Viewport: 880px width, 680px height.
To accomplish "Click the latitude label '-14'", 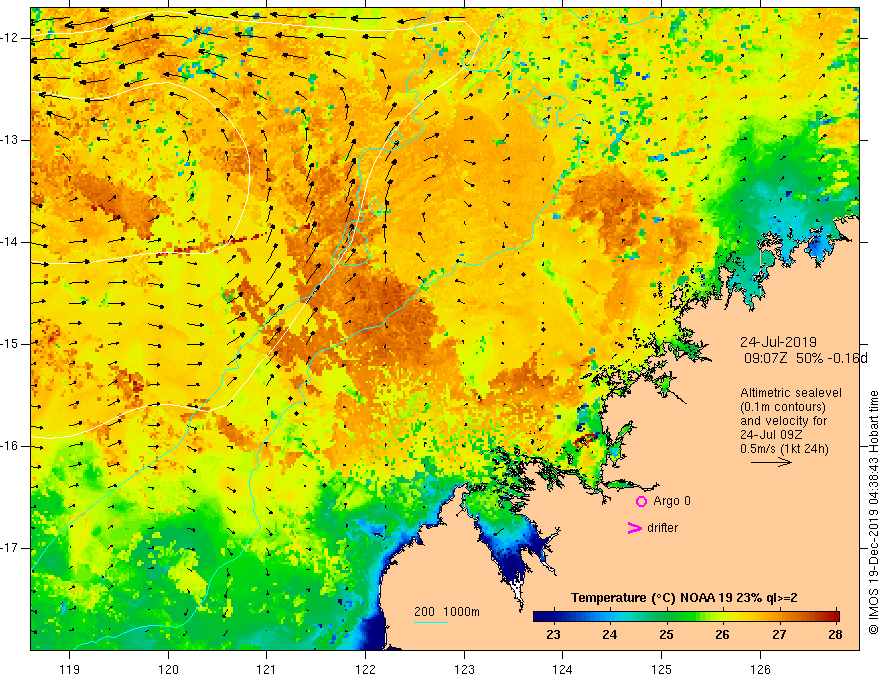I will click(11, 242).
